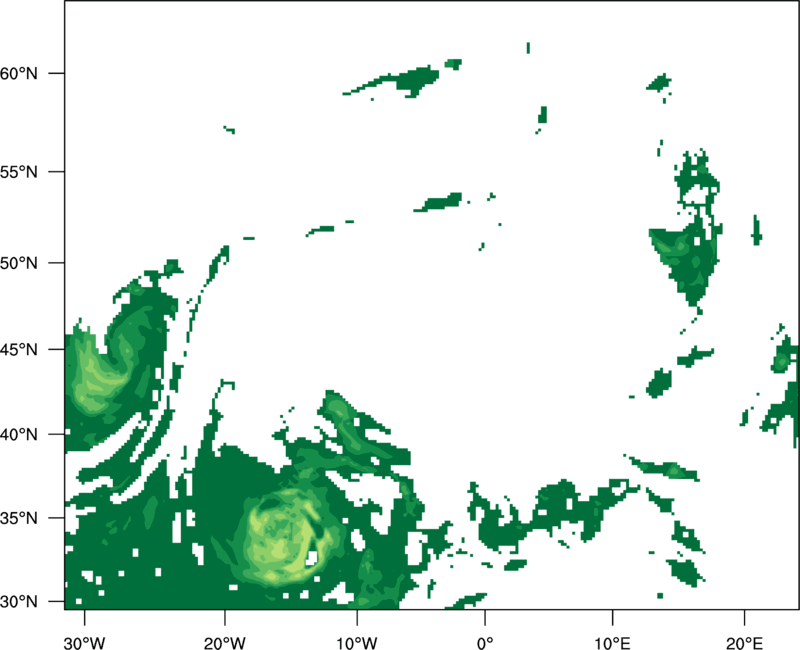The image size is (800, 650).
Task: Select the 40°N axis label
Action: [x=19, y=435]
